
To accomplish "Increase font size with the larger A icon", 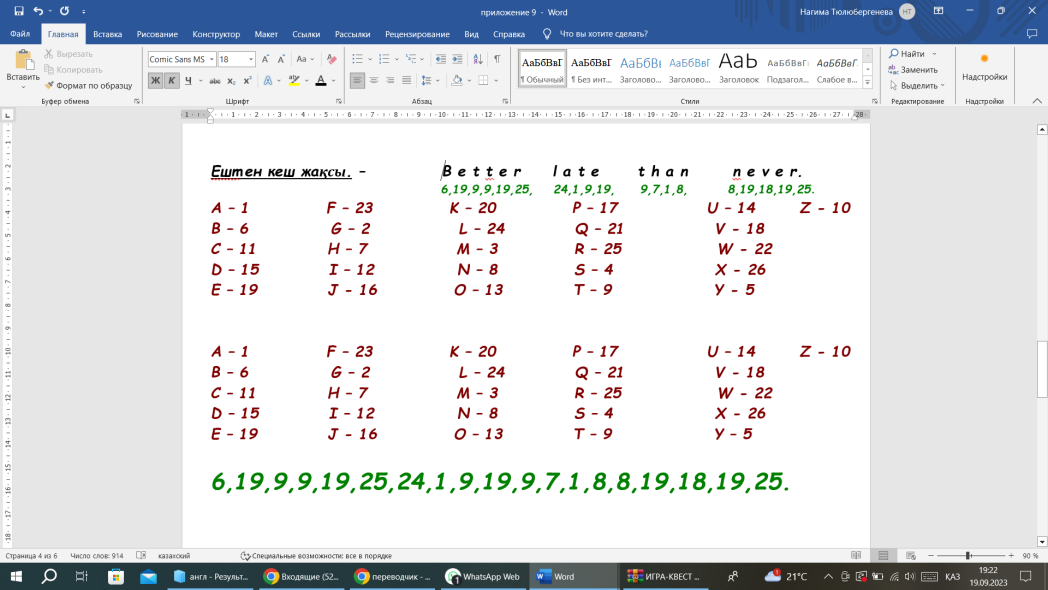I will (x=265, y=59).
